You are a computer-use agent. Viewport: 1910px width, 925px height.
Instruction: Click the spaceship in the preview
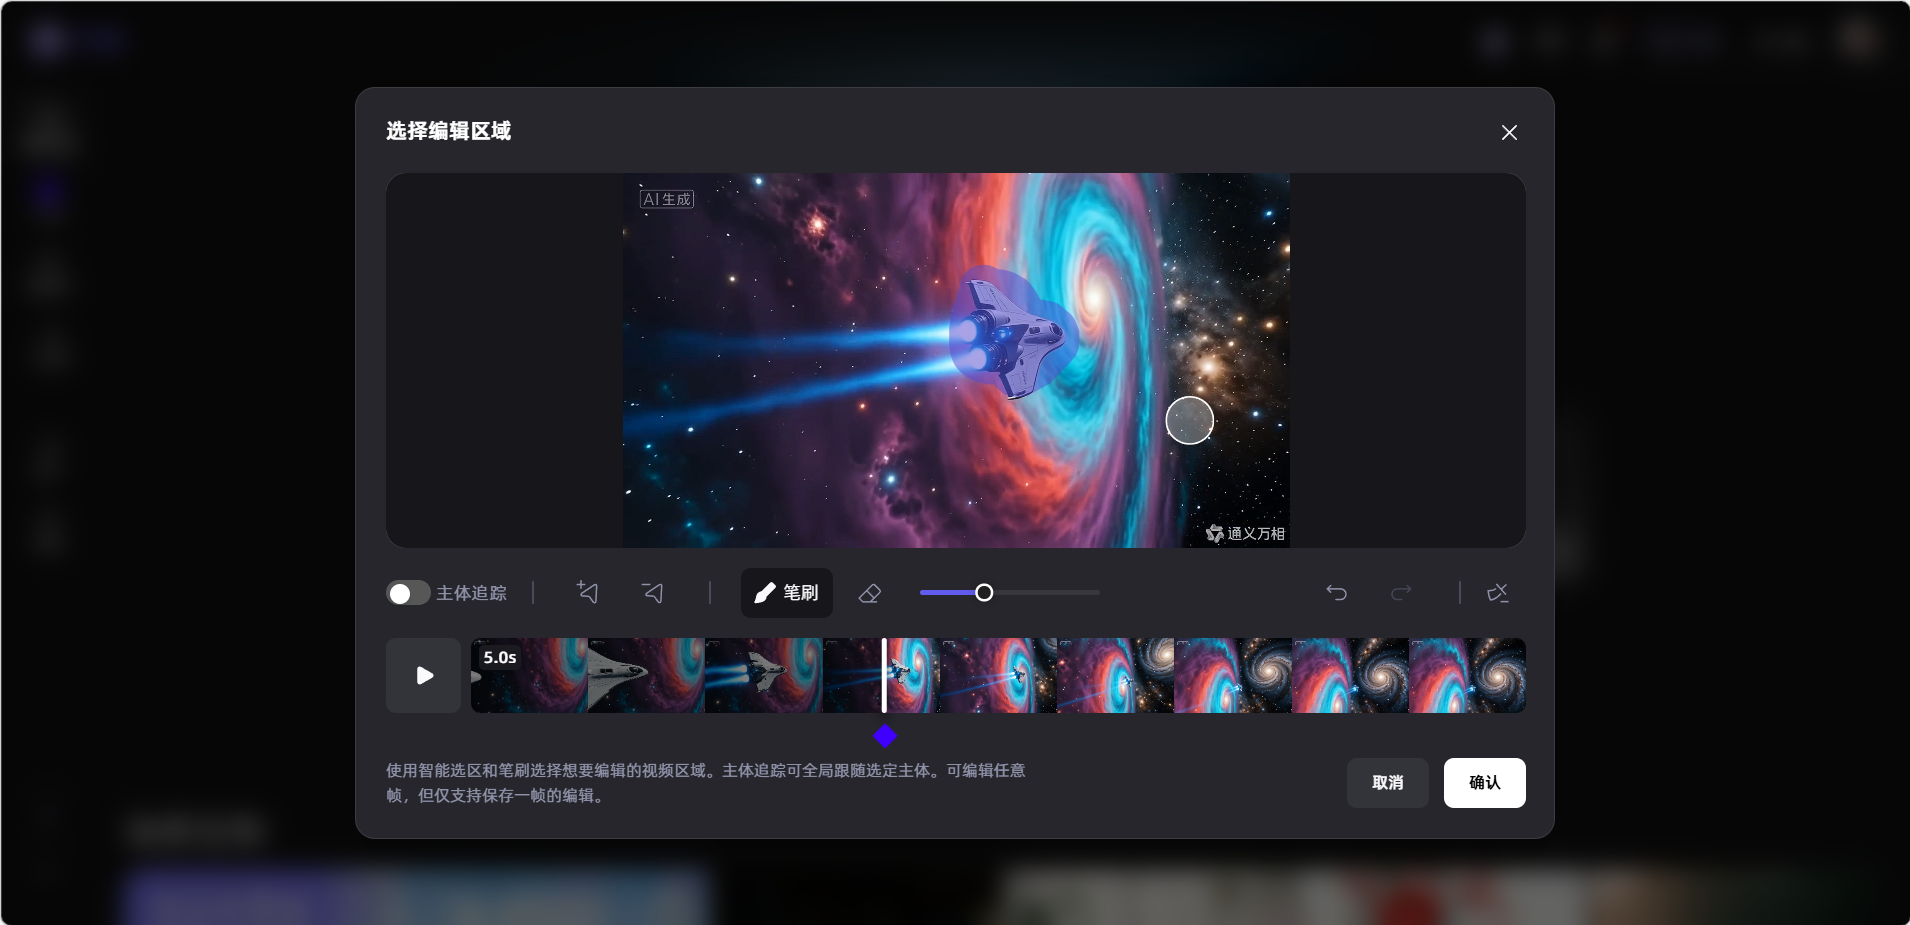tap(1010, 335)
